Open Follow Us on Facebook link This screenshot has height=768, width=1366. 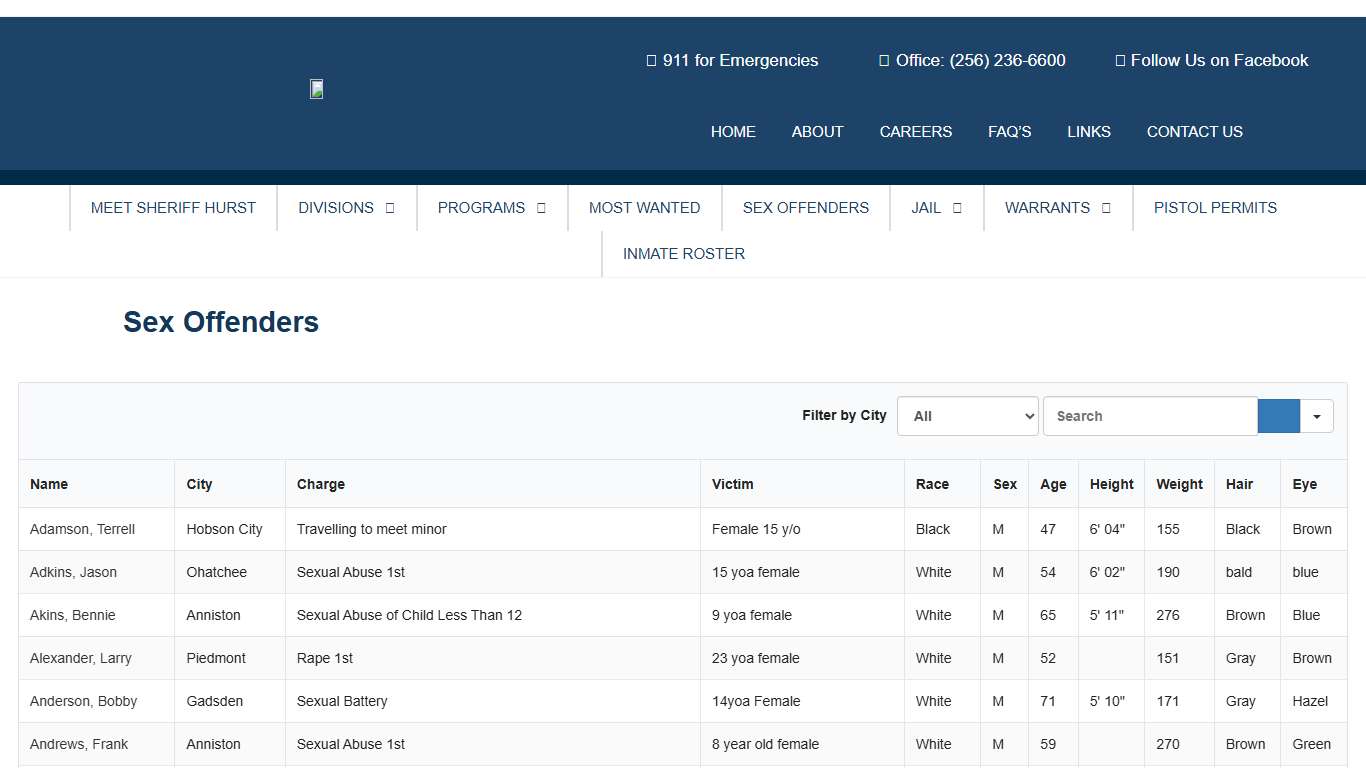point(1211,60)
